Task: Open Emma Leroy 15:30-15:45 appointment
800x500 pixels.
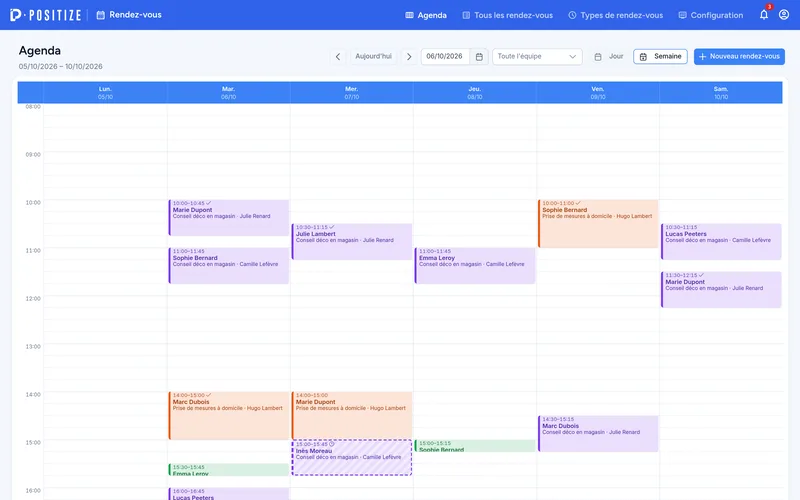Action: coord(229,470)
